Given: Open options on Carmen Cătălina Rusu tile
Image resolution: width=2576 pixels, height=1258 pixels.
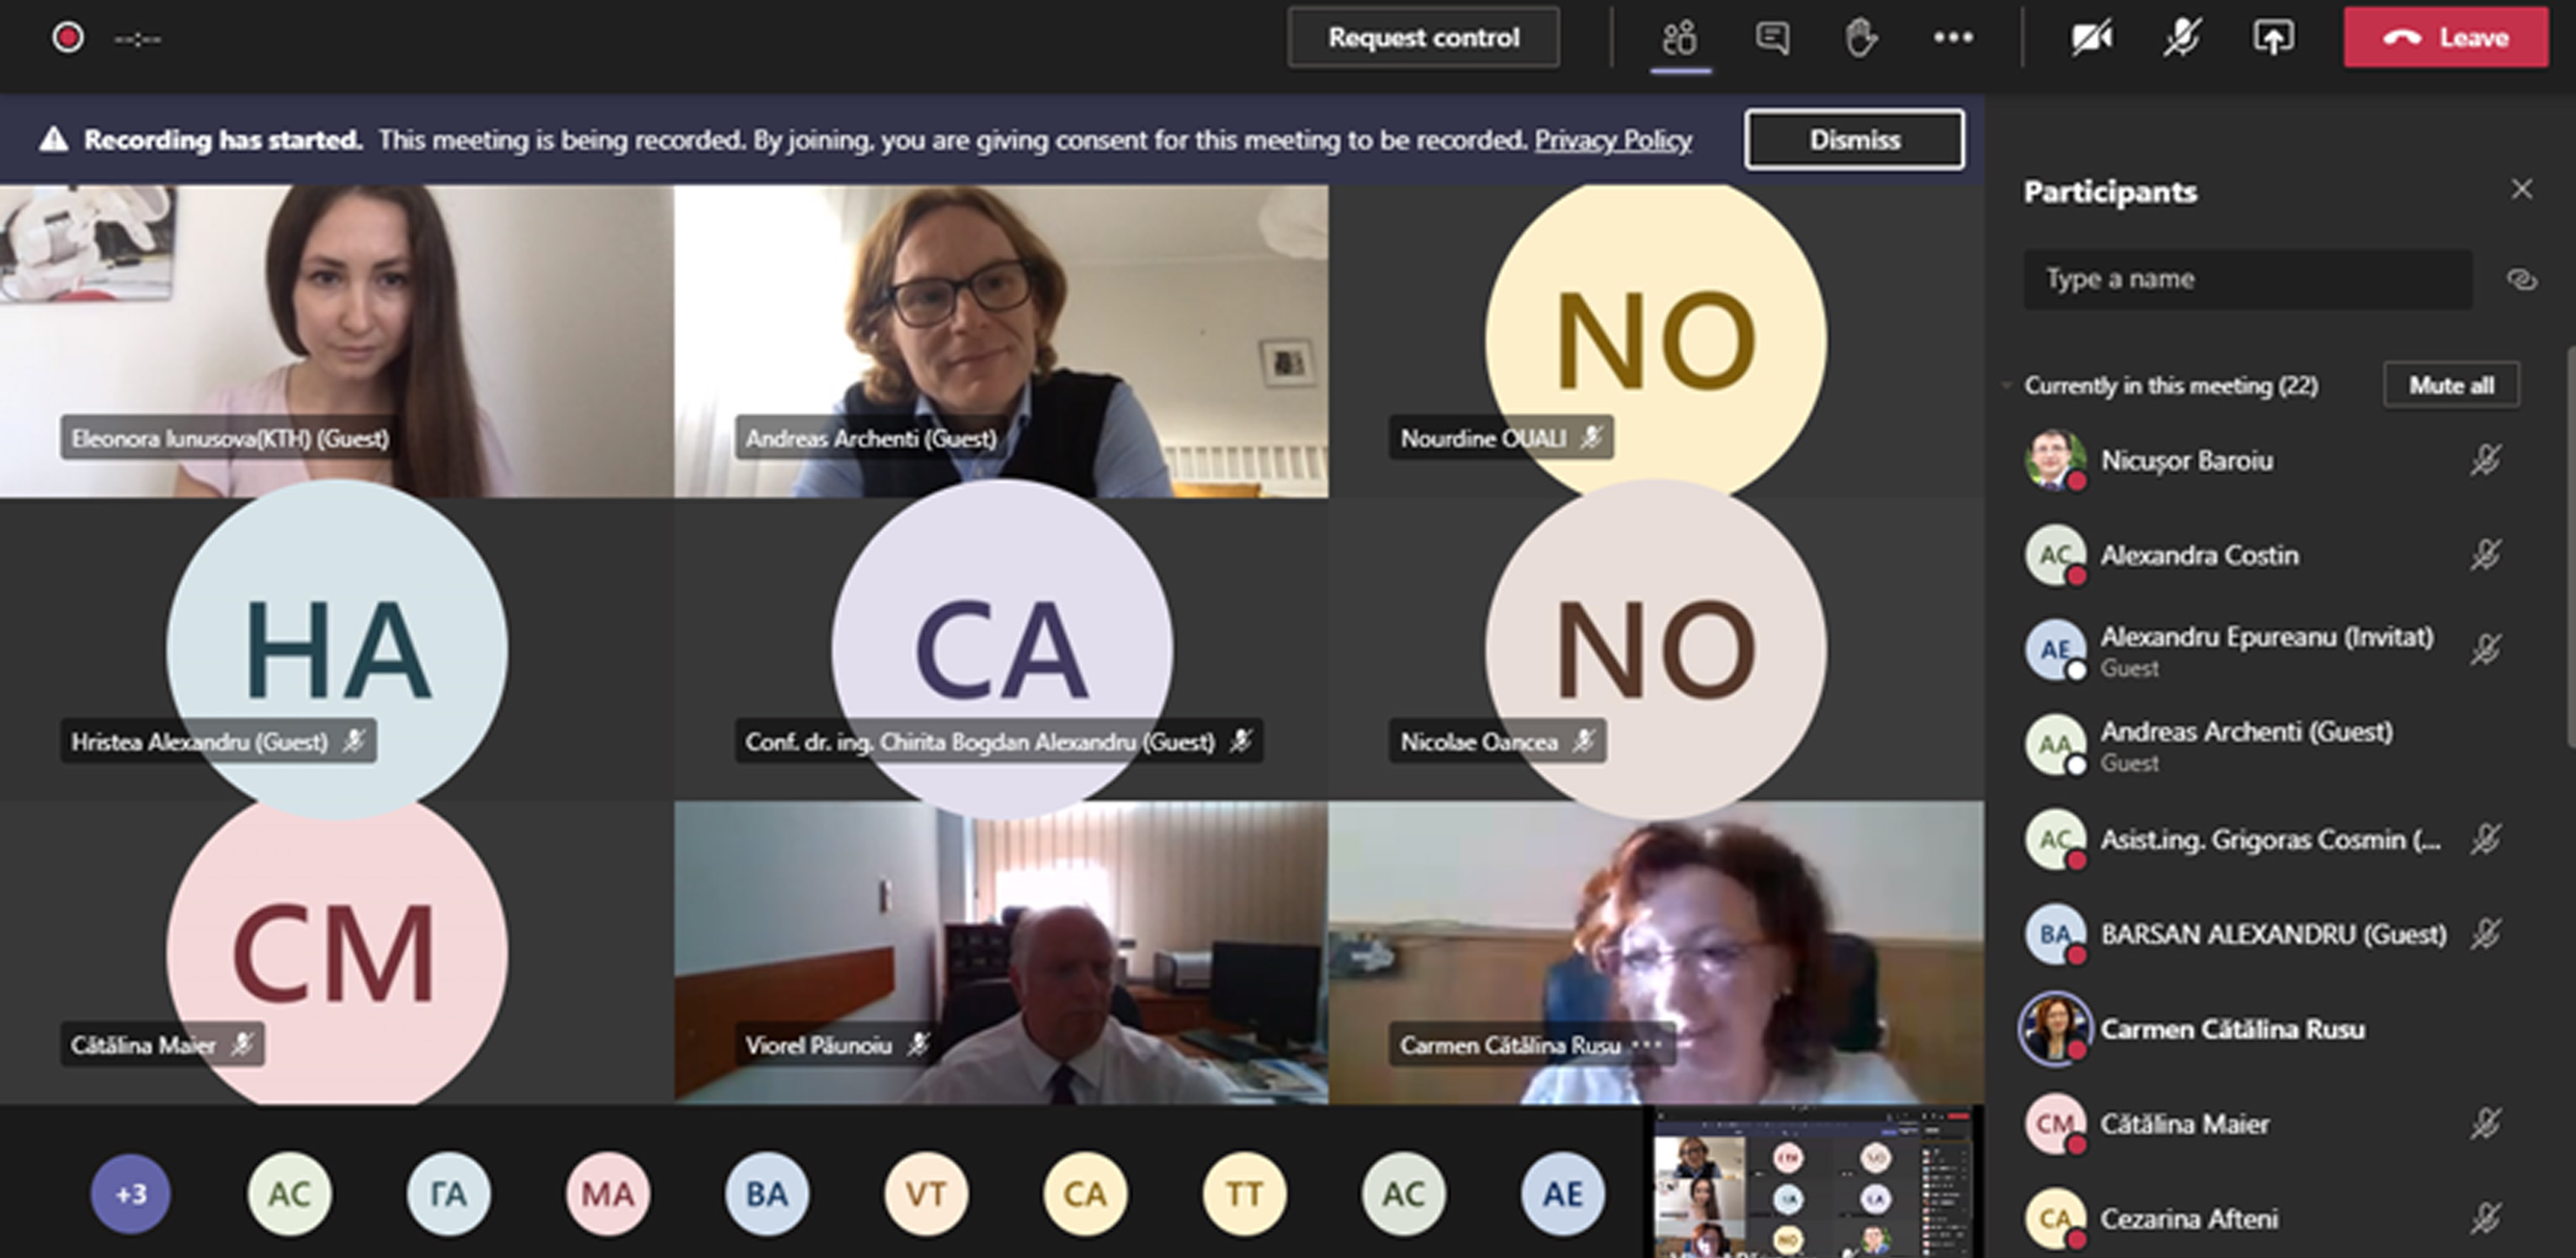Looking at the screenshot, I should (x=1647, y=1045).
